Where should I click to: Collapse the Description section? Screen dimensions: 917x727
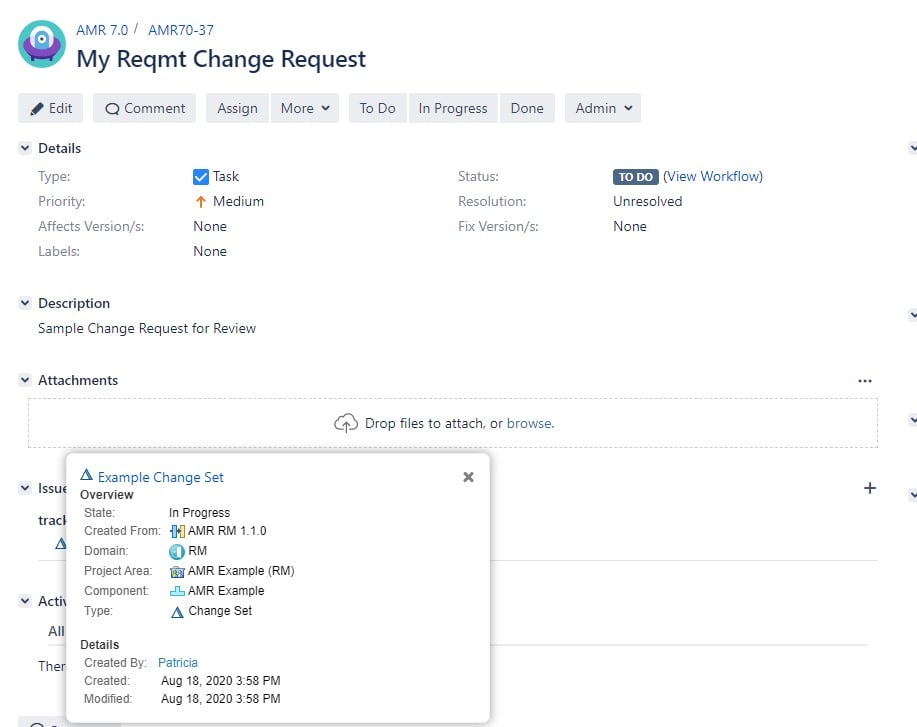click(x=24, y=303)
